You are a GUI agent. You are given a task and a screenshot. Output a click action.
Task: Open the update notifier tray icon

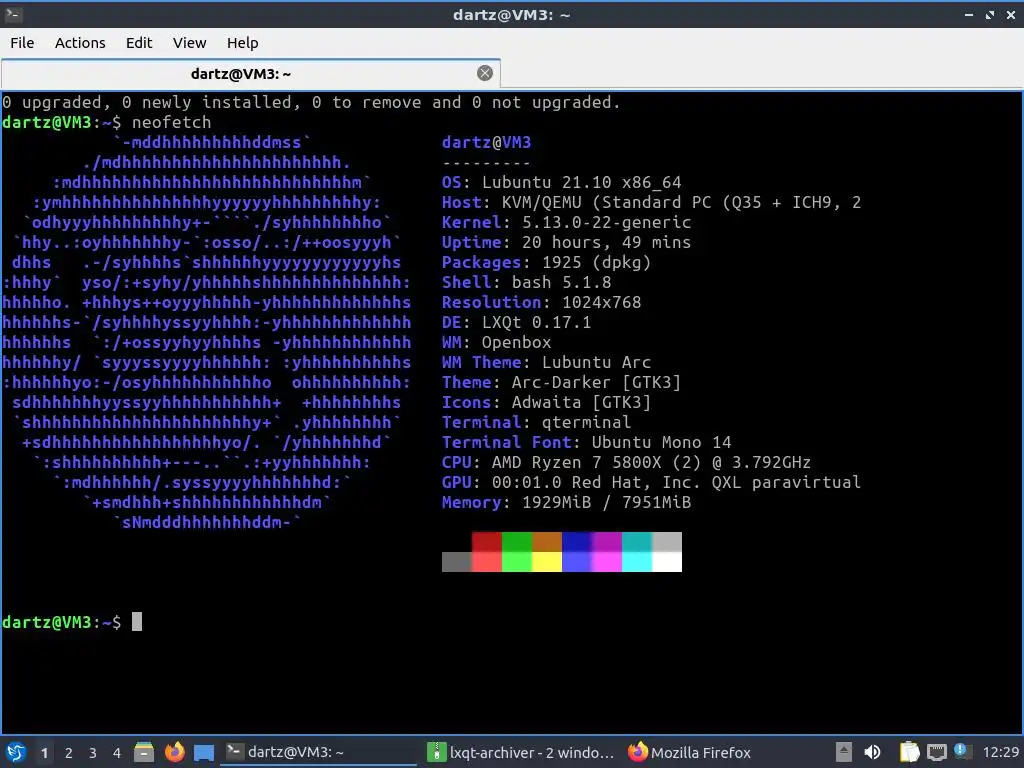point(961,751)
